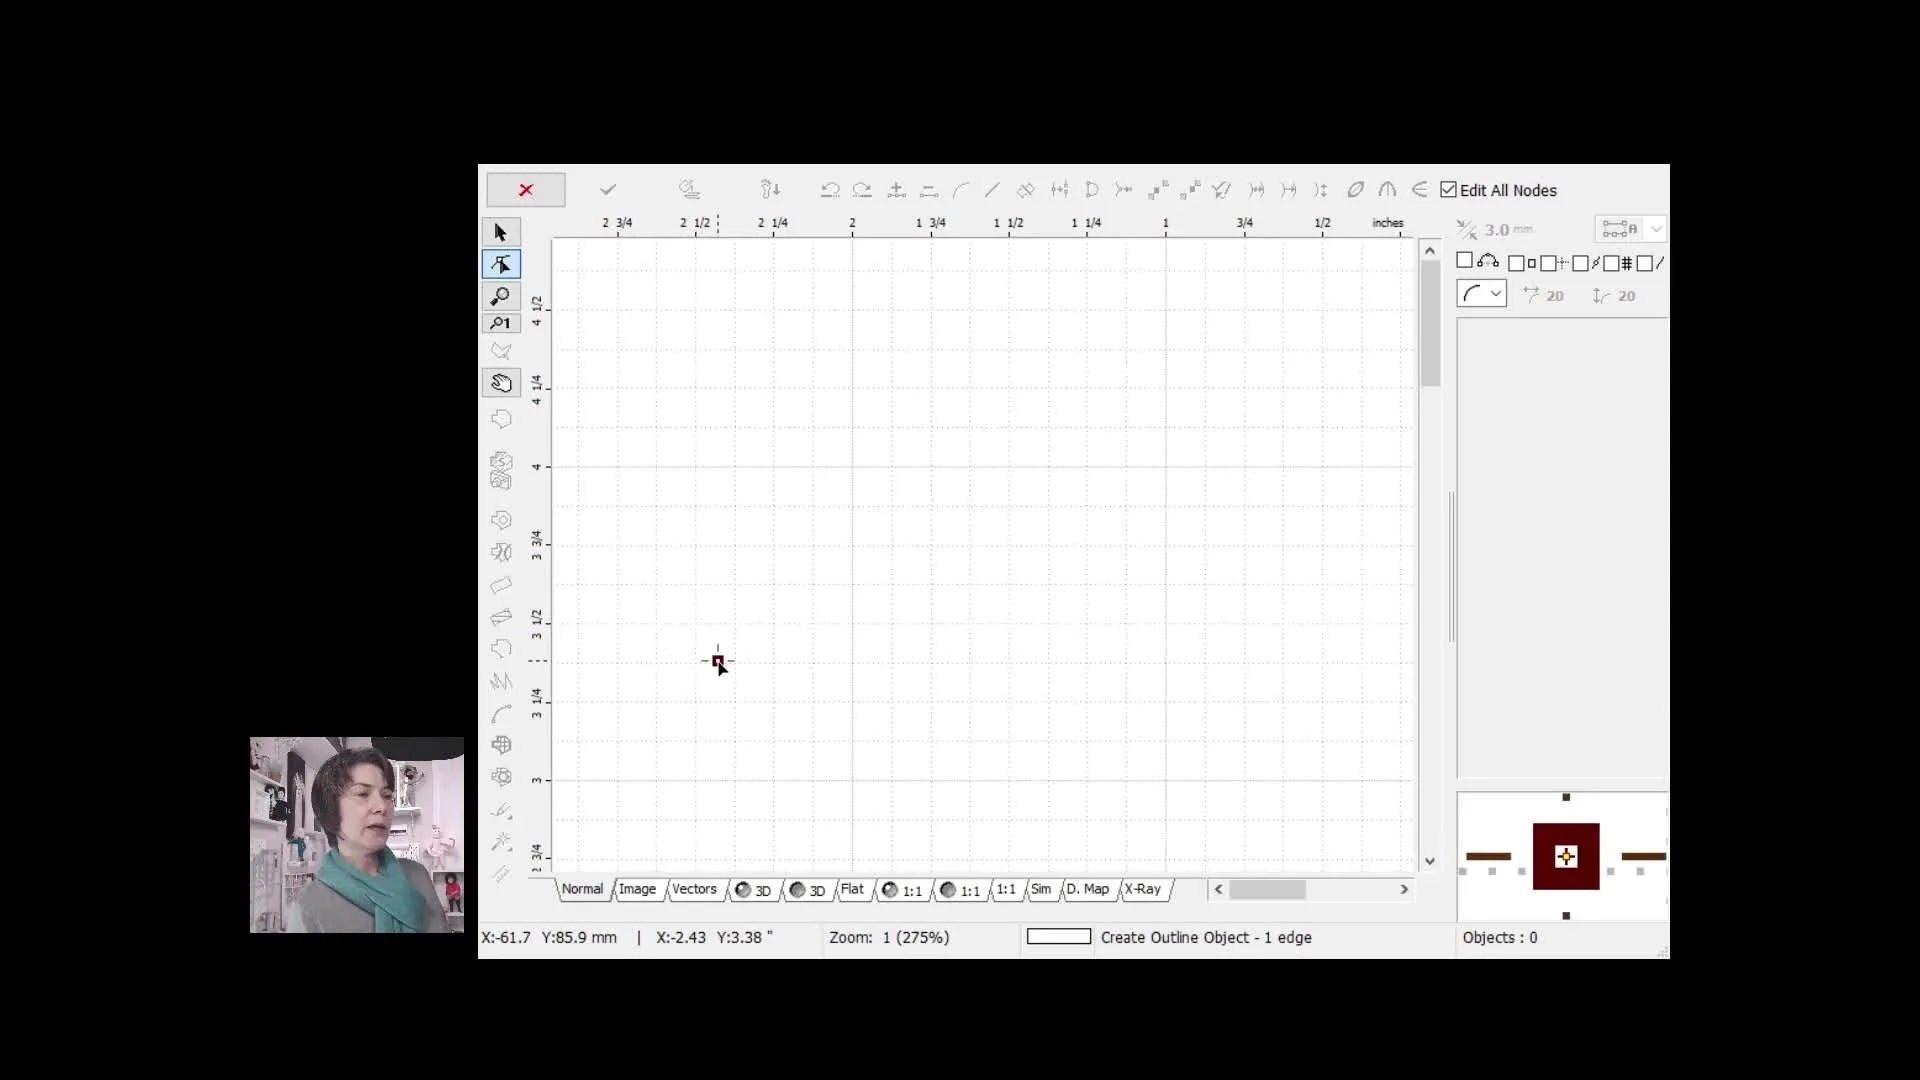Click the 'Create Outline Object - 1 edge' text
Screen dimensions: 1920x1080
pyautogui.click(x=1206, y=938)
